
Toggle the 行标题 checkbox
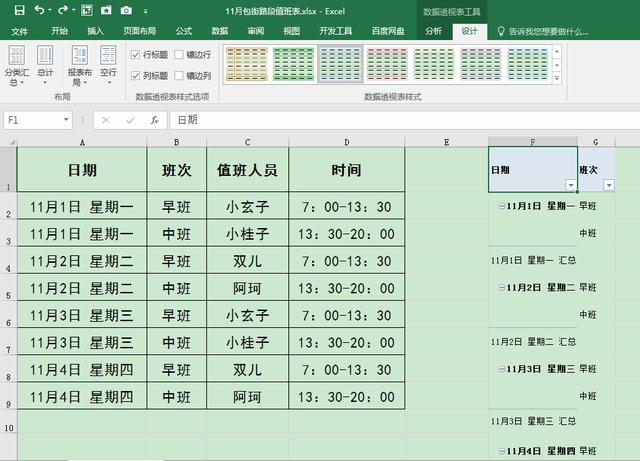[136, 55]
